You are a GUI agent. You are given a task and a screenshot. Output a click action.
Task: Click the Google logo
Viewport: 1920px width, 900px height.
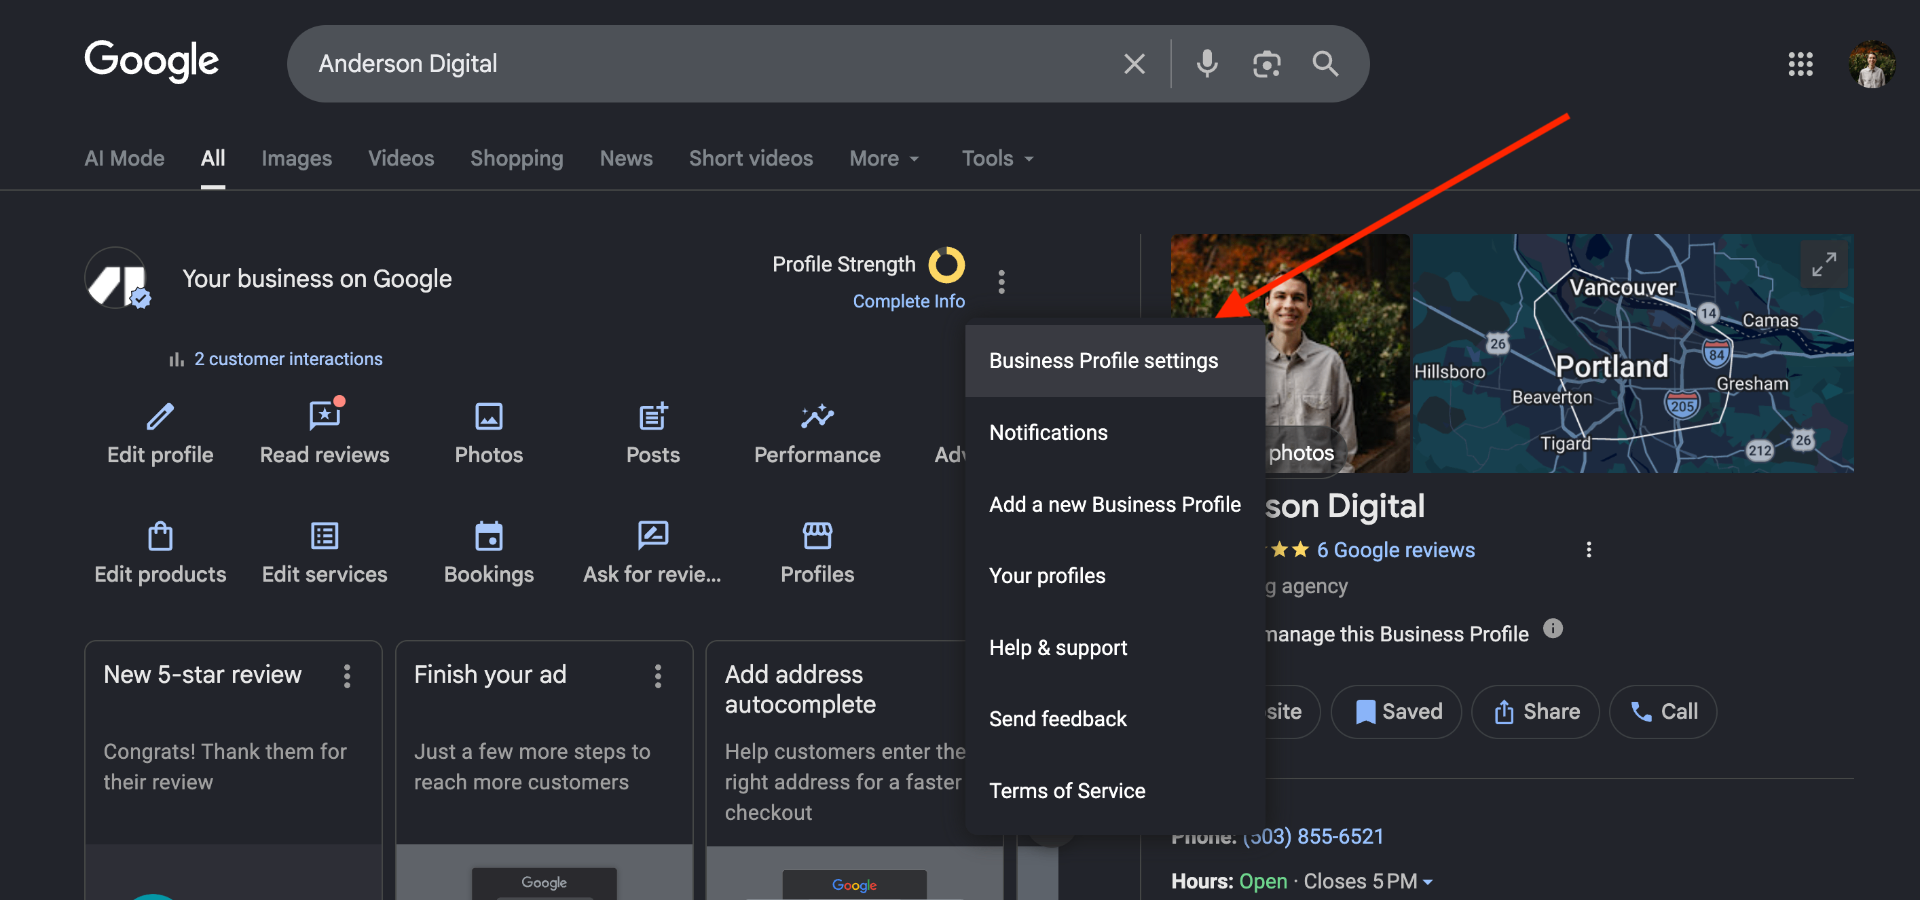pos(151,61)
